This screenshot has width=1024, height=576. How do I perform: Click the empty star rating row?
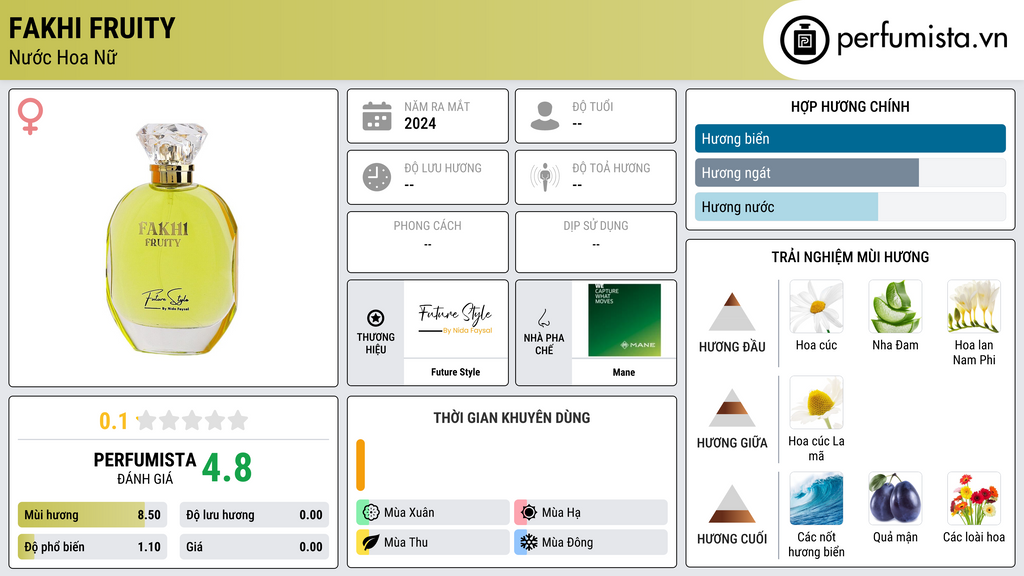coord(193,420)
